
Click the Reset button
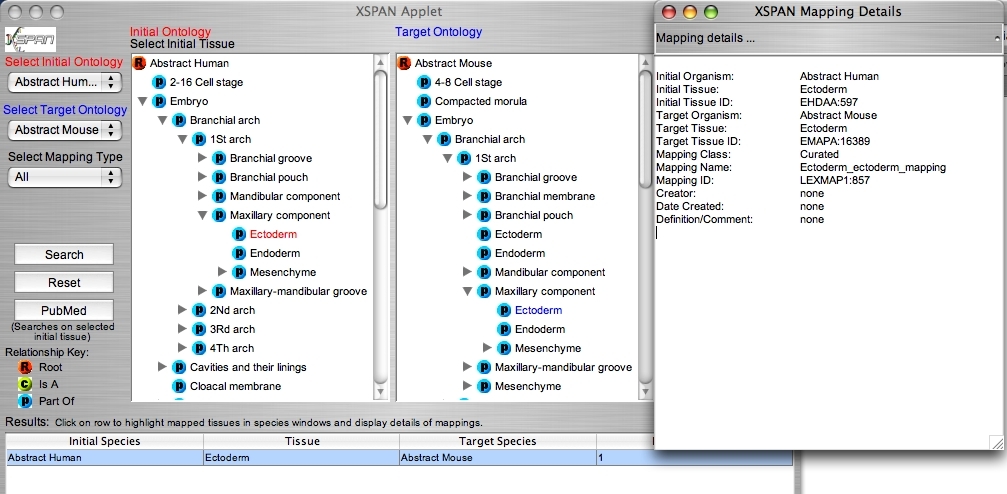point(64,283)
